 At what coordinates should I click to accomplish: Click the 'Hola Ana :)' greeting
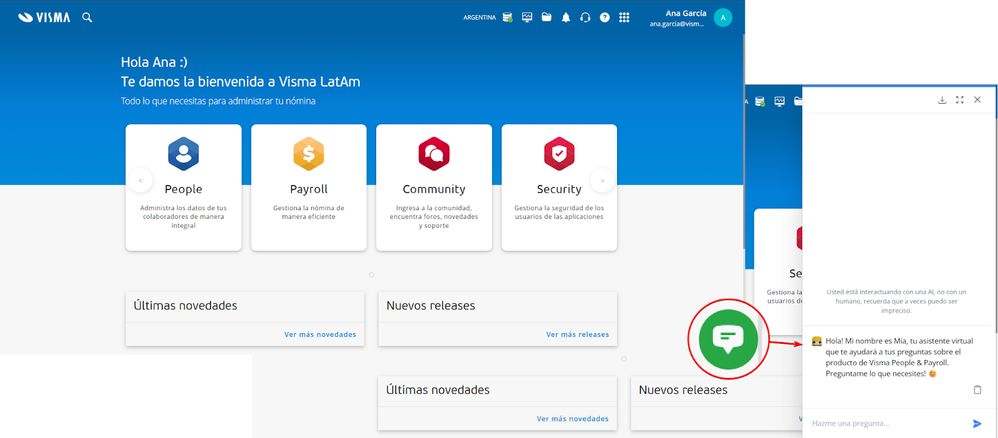(154, 62)
